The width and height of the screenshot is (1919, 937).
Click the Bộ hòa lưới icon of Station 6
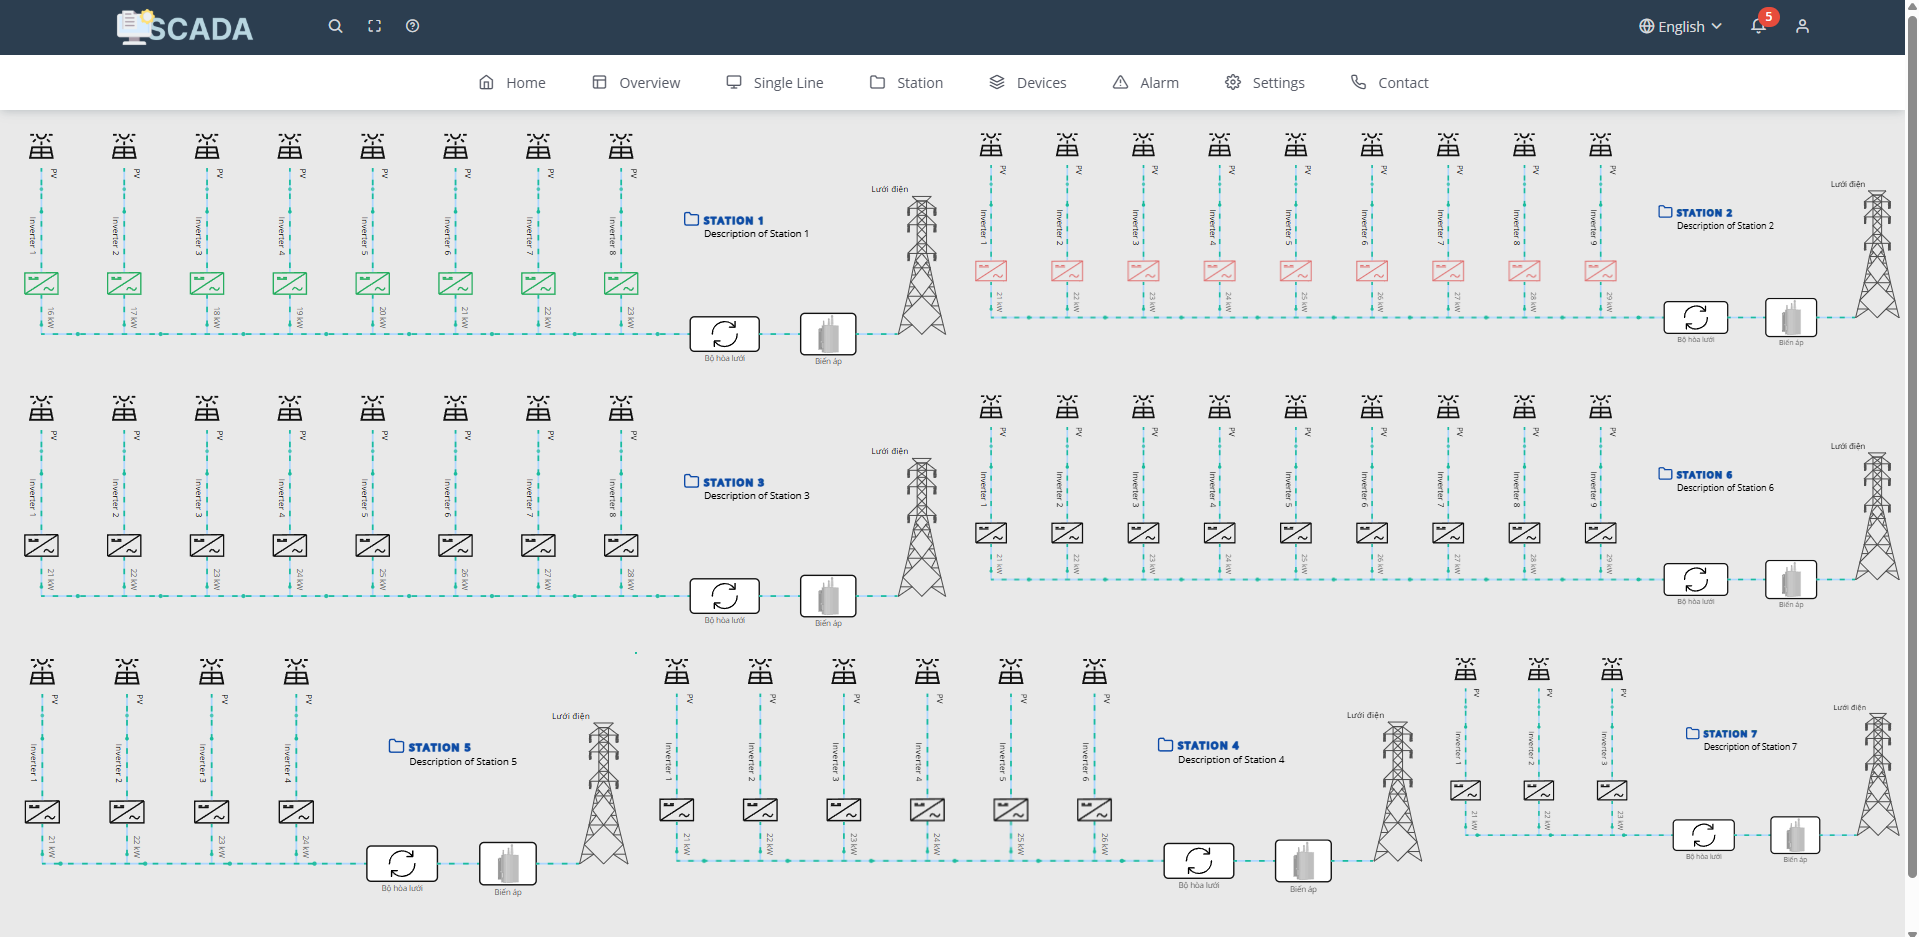[x=1695, y=580]
